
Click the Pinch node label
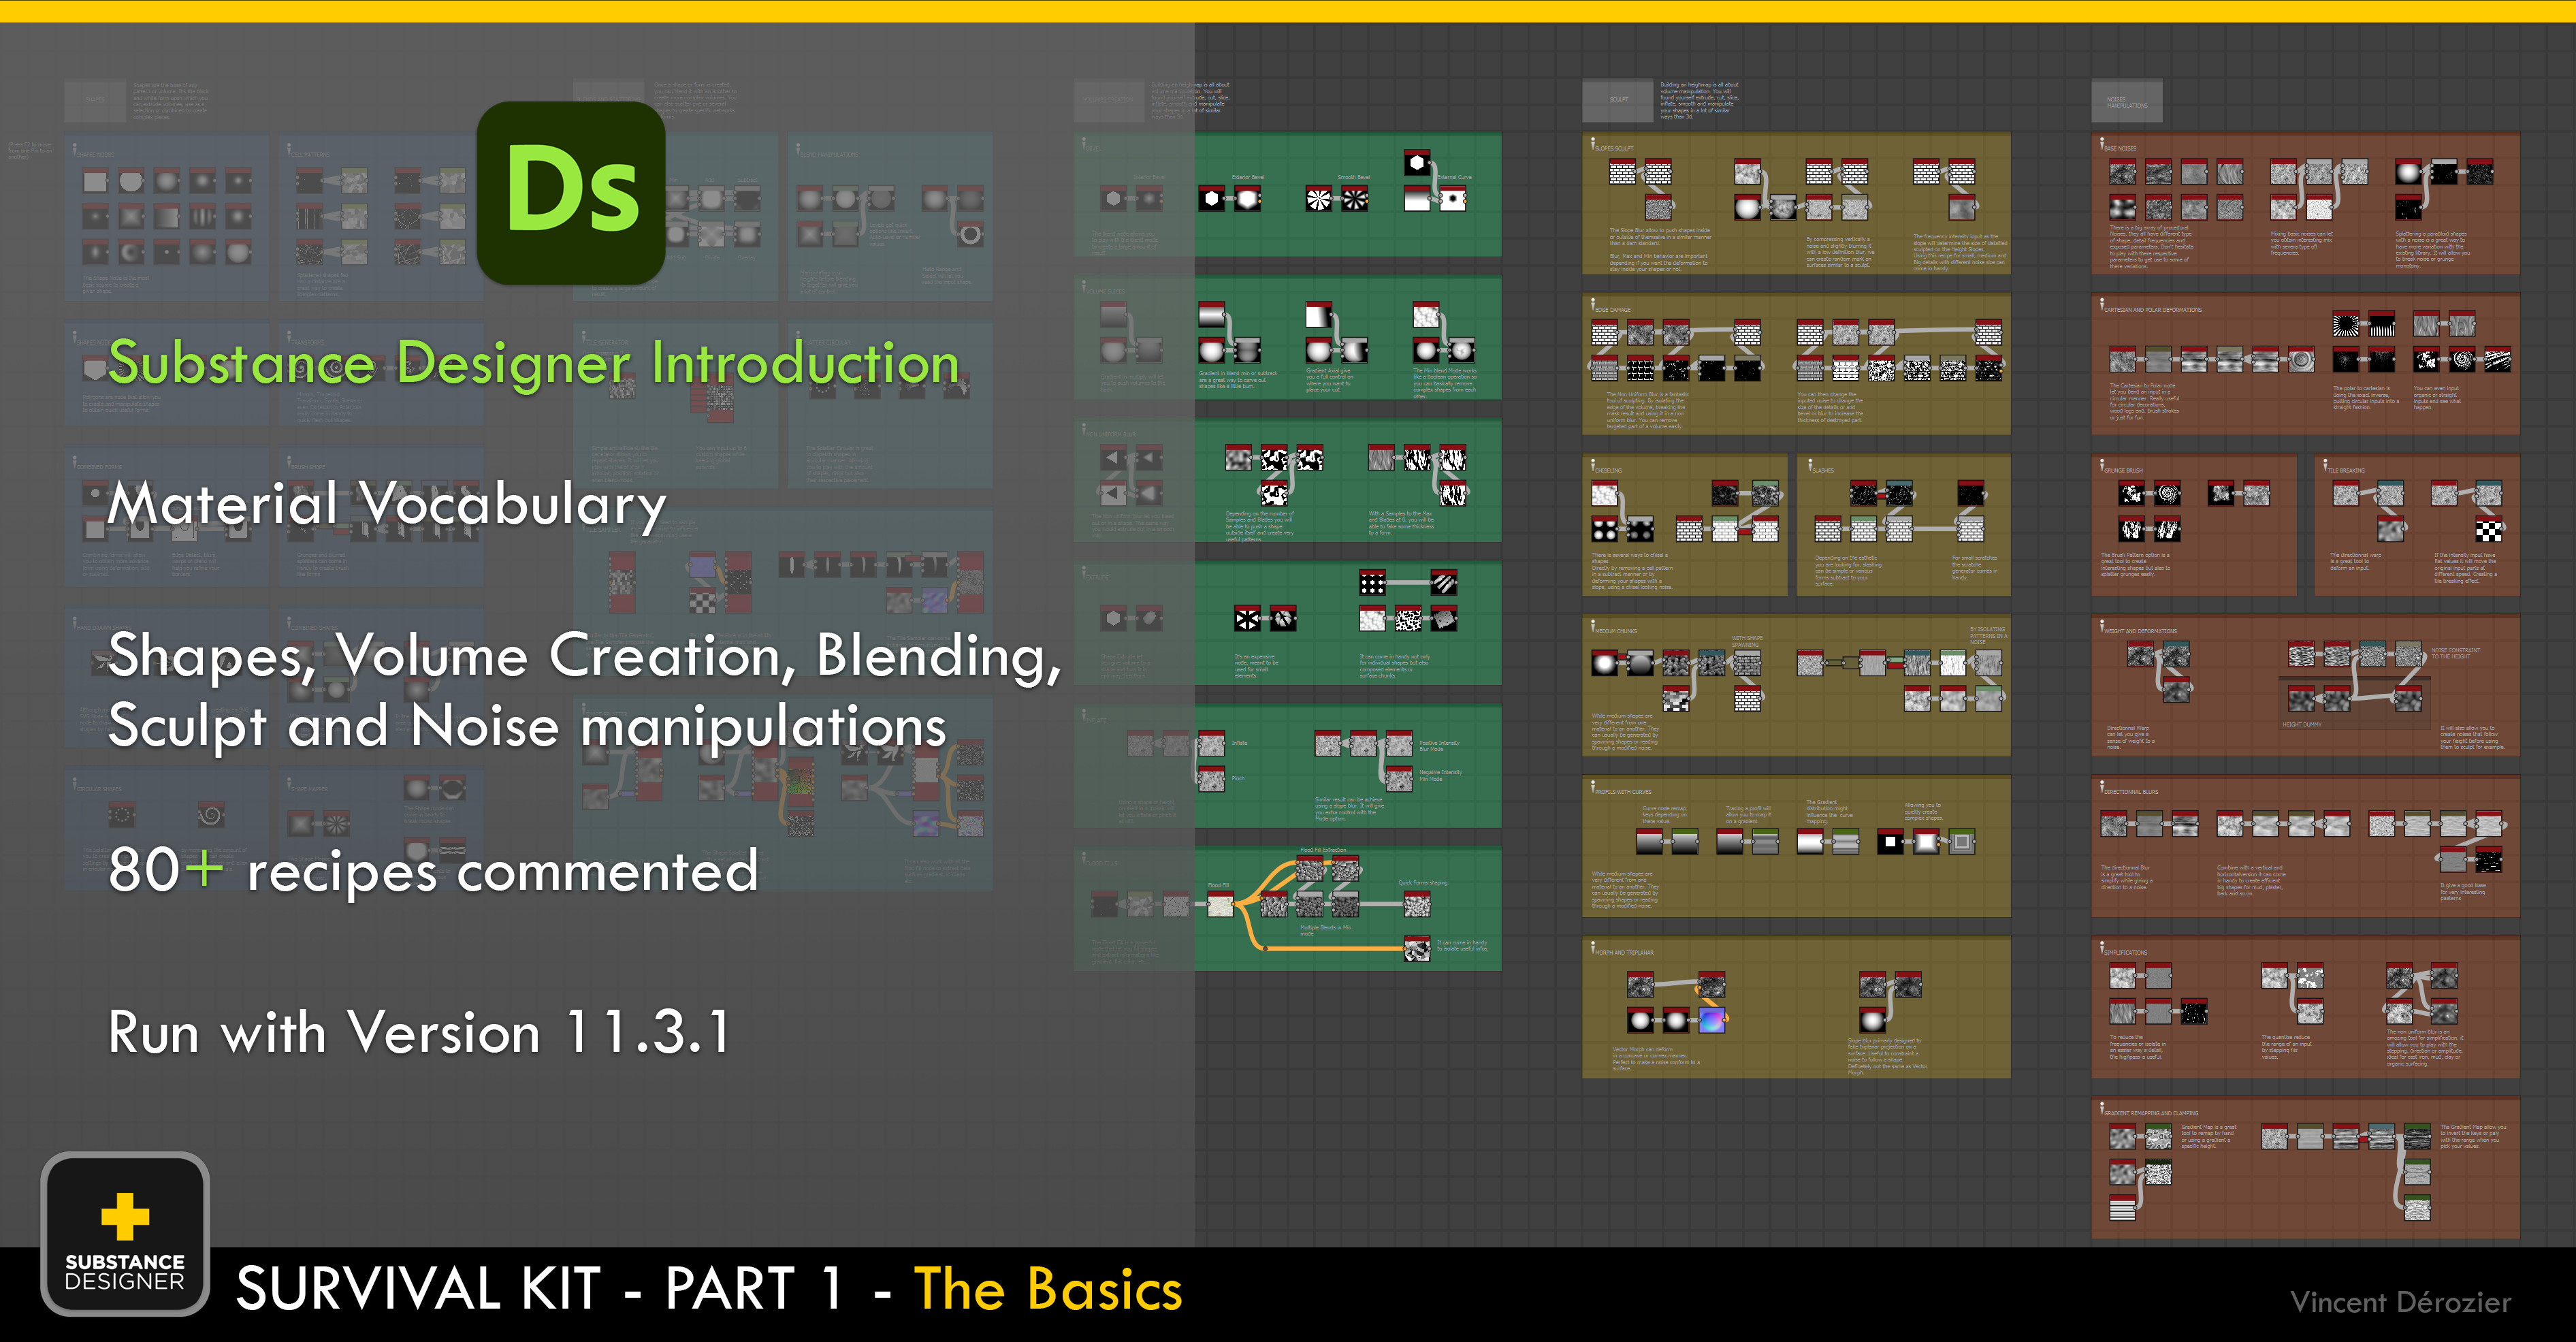pos(1238,778)
